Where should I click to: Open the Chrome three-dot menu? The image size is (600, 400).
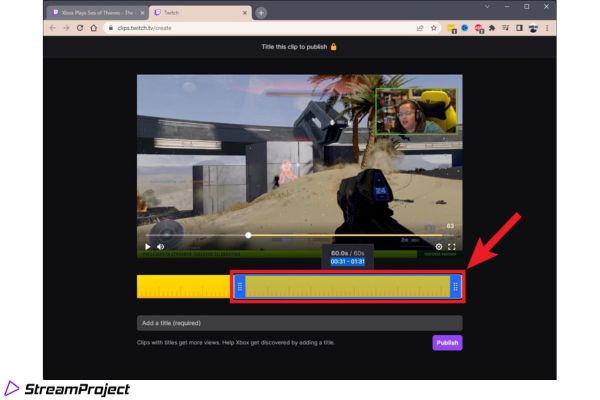(547, 28)
